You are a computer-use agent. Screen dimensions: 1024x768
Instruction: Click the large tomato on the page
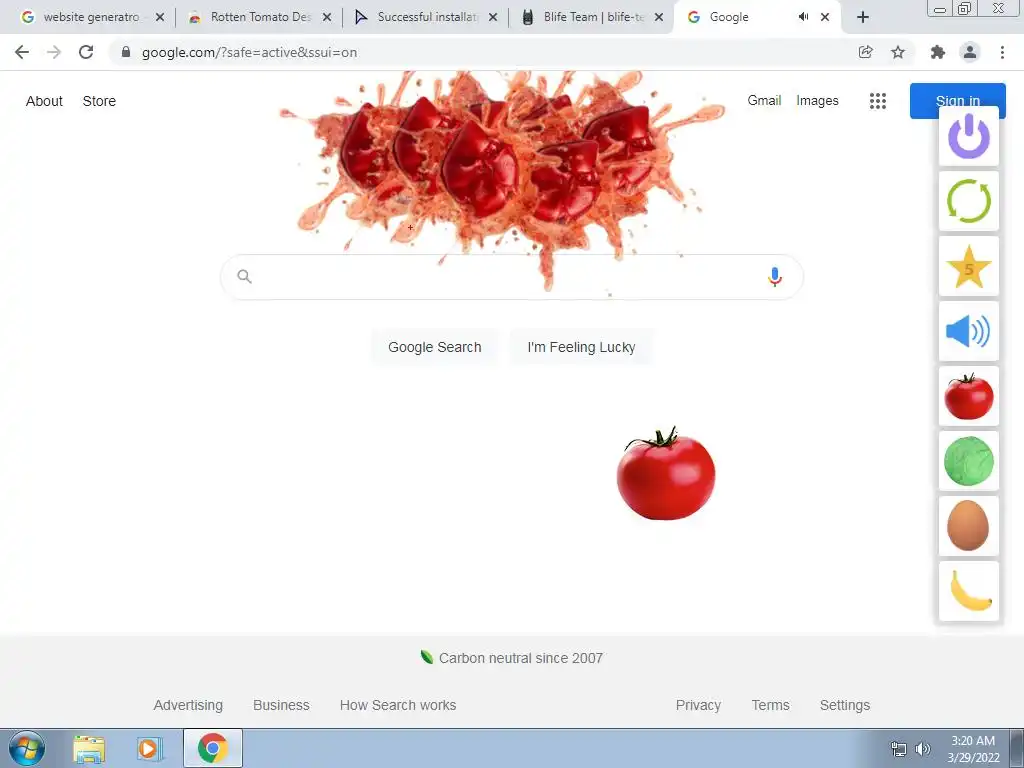(665, 475)
